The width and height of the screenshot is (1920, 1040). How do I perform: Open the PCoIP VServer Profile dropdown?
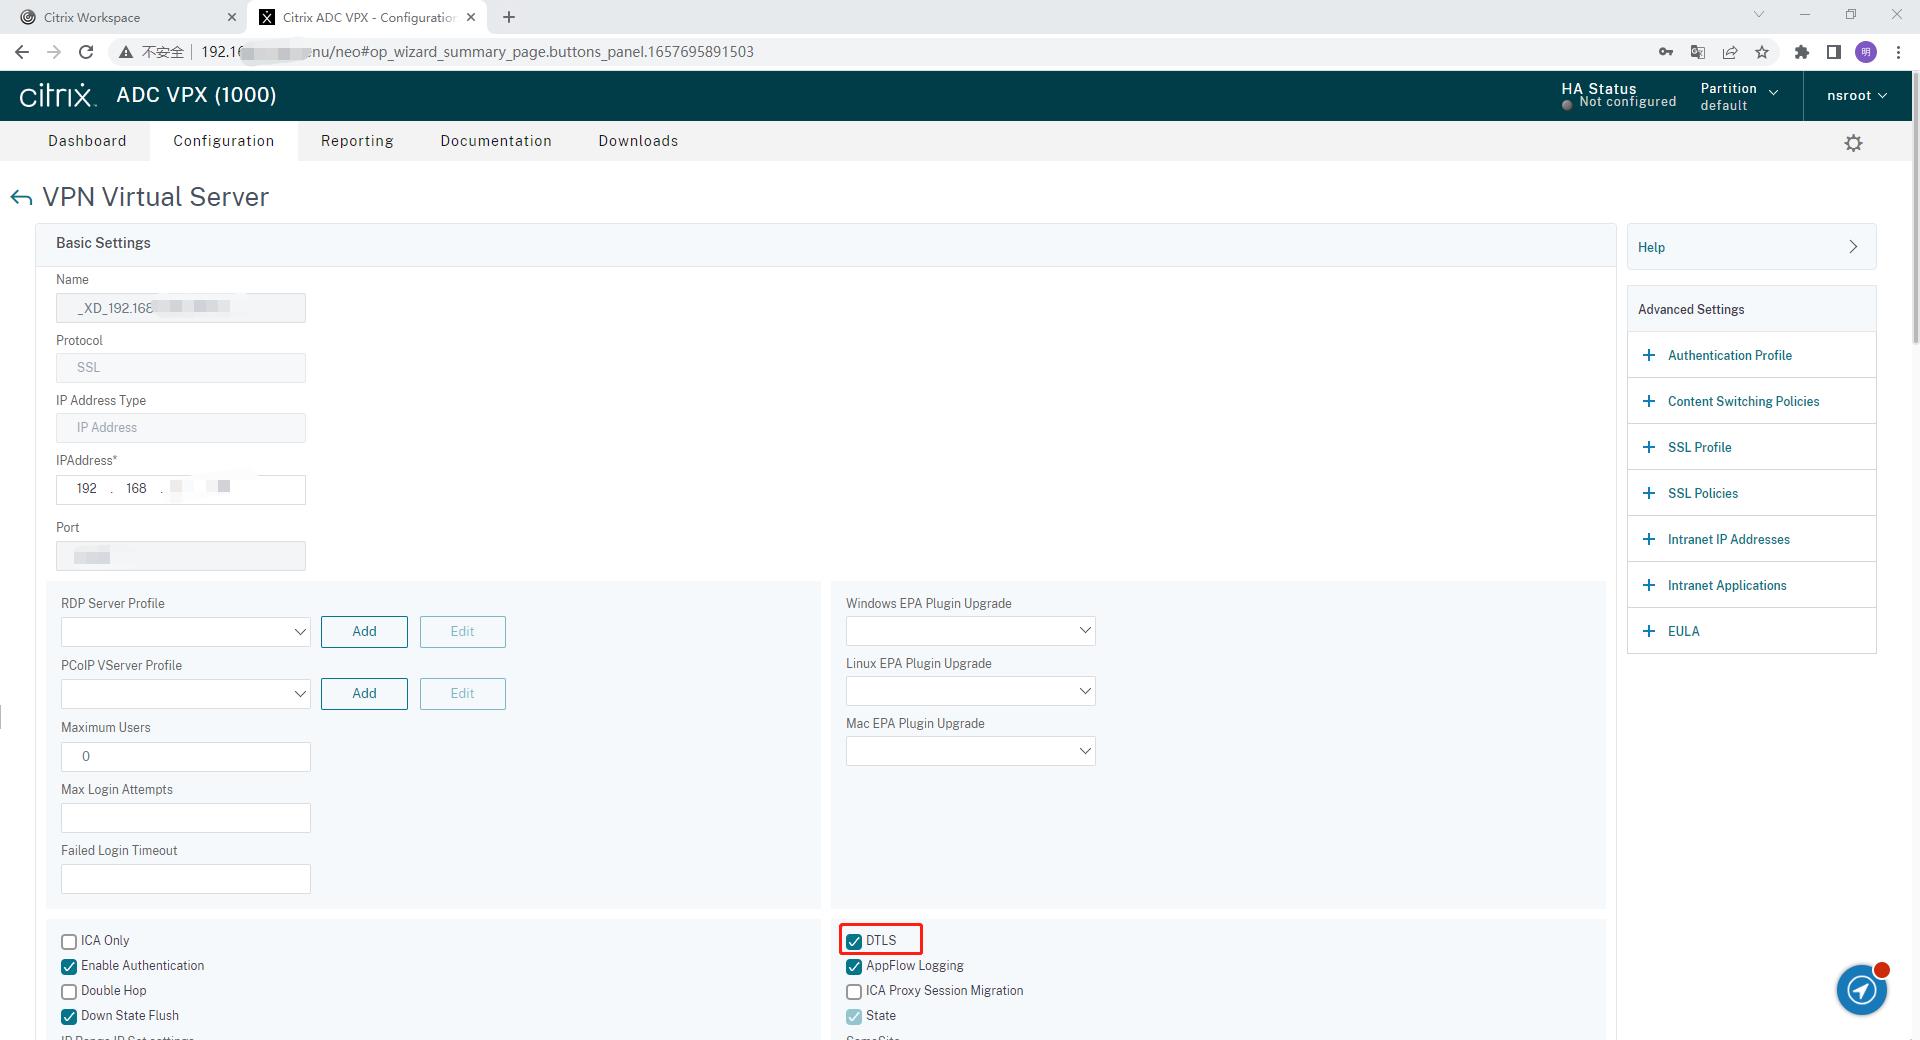[186, 694]
